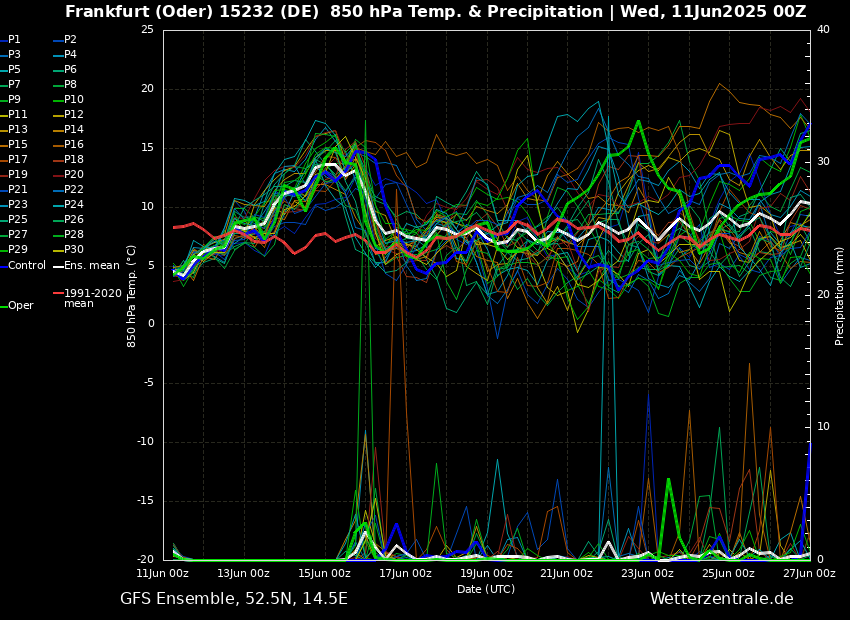Click the -15 temperature axis label

[x=146, y=501]
